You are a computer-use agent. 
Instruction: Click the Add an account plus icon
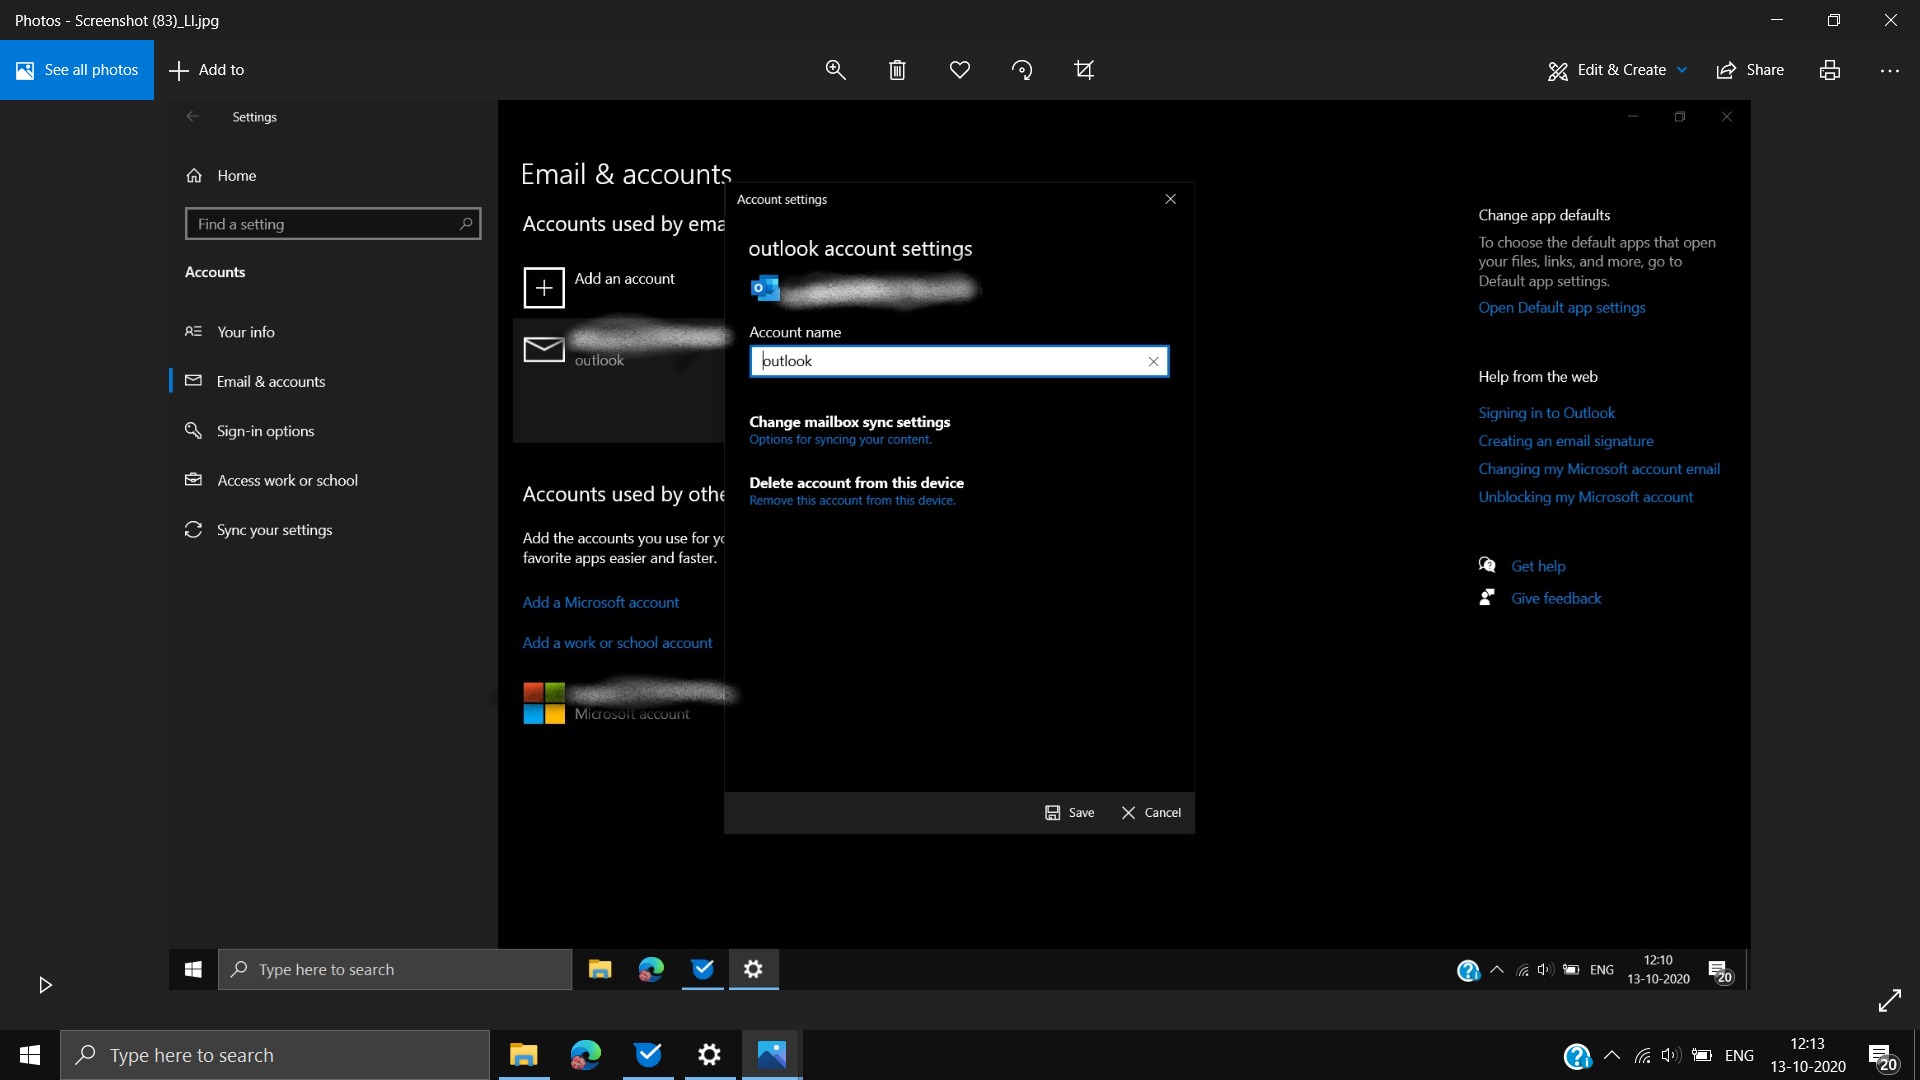544,288
